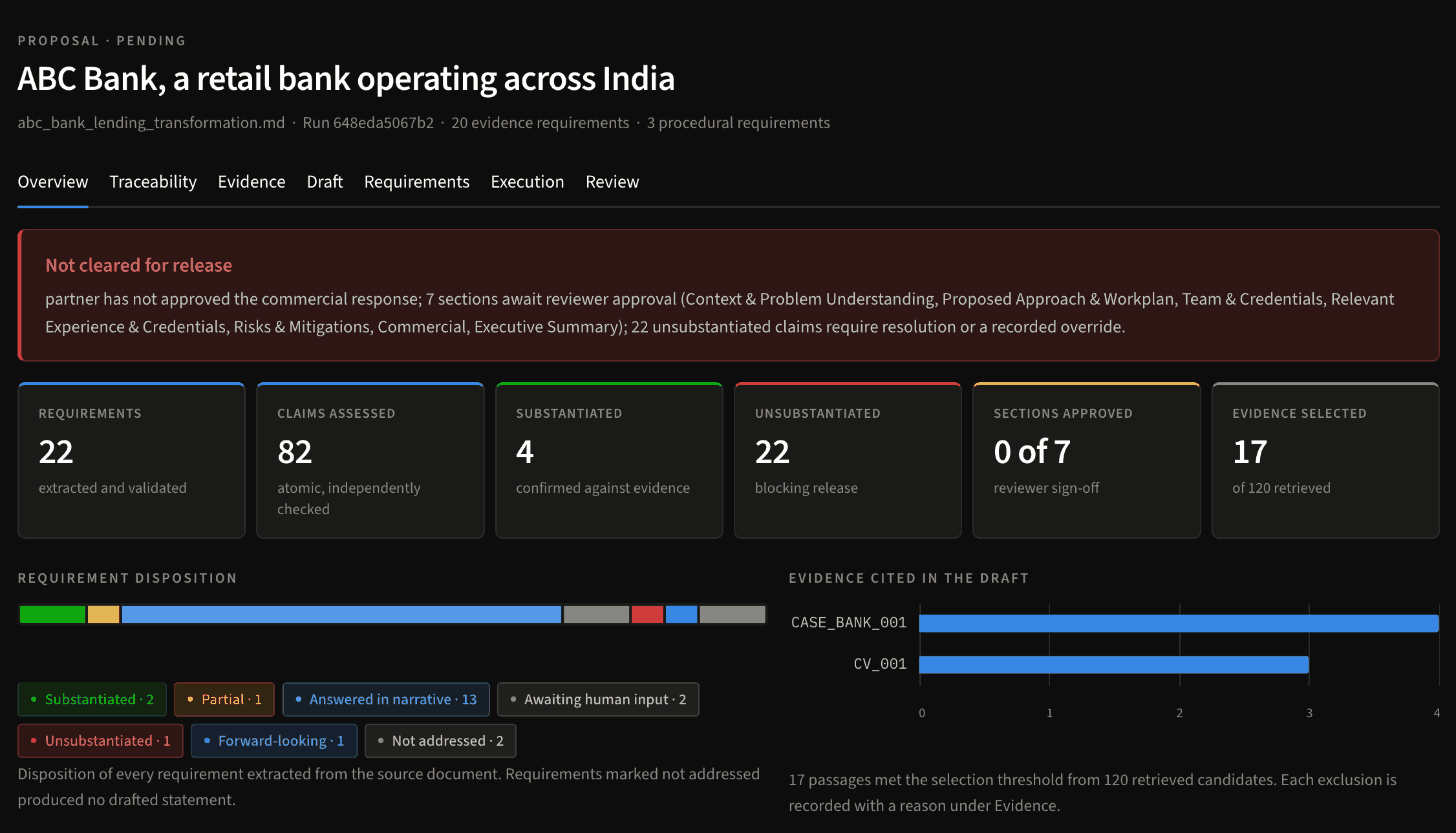Select the longest blue disposition bar segment
Viewport: 1456px width, 833px height.
pos(341,614)
